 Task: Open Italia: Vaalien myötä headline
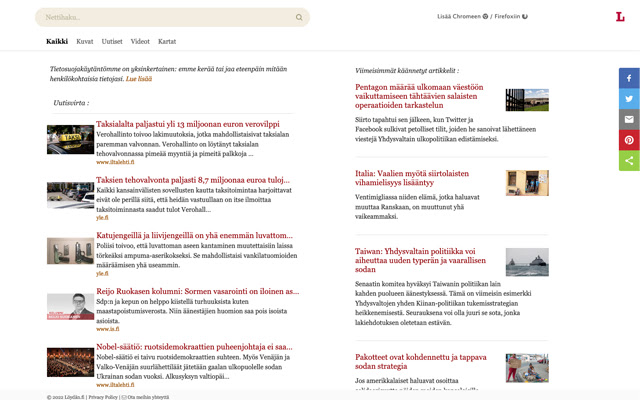point(412,178)
